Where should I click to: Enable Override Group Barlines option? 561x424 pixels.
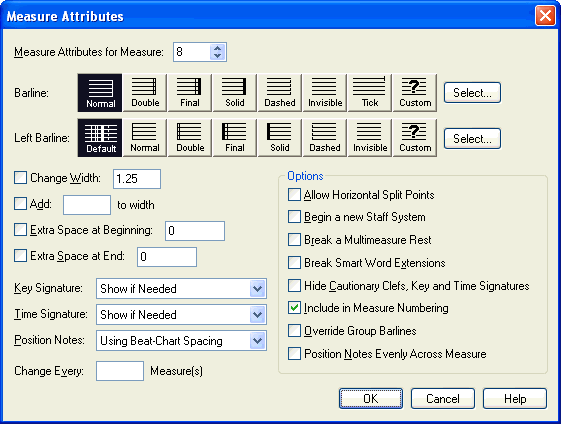(x=294, y=331)
